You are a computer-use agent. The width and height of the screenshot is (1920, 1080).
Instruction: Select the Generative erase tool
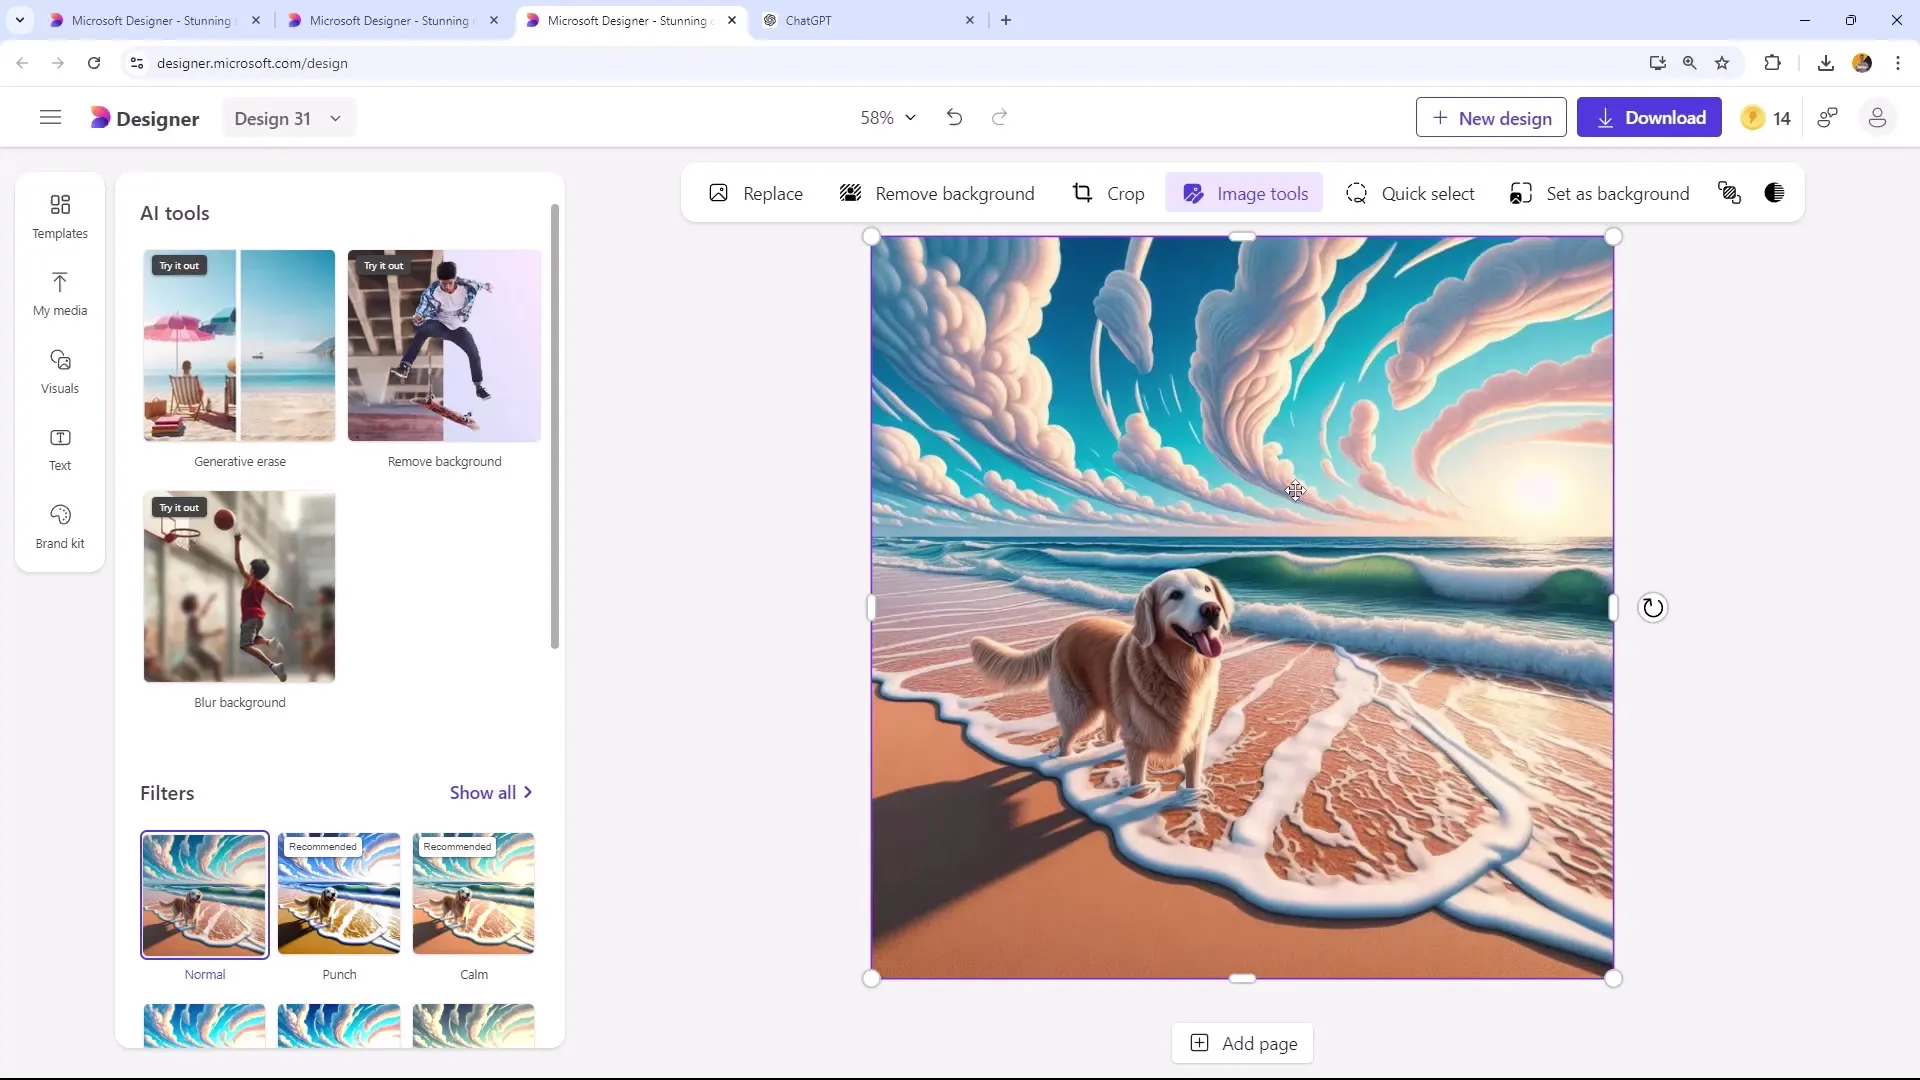tap(237, 345)
